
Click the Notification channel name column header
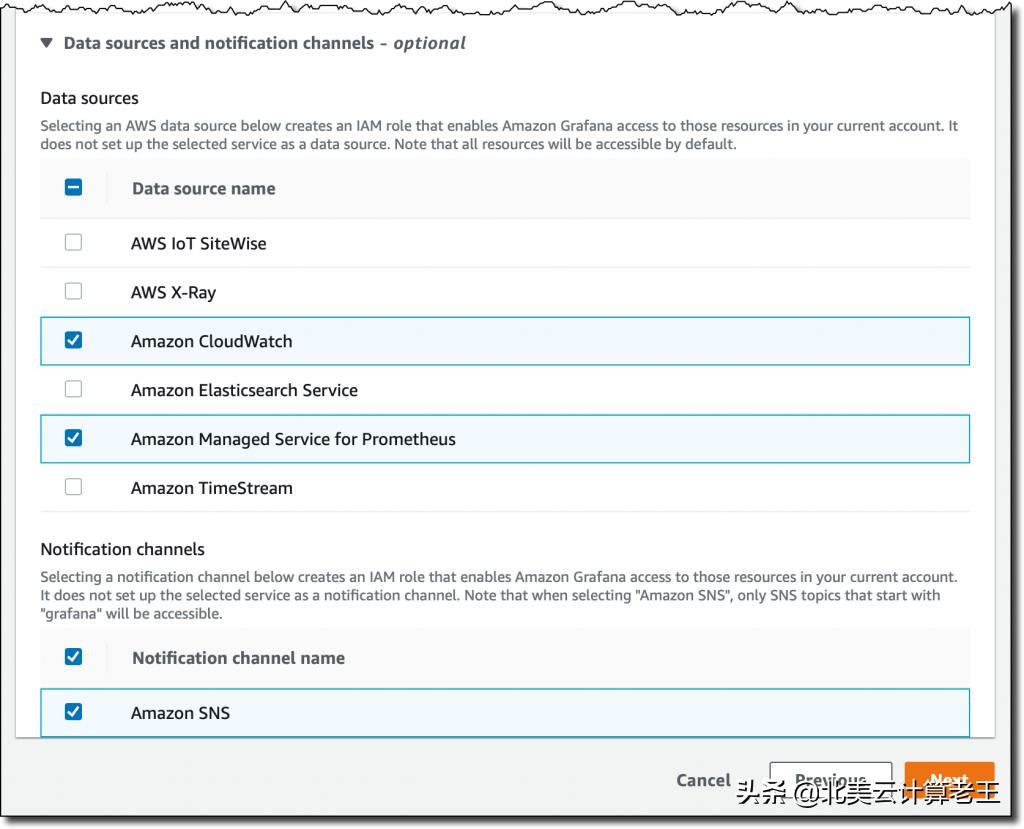pyautogui.click(x=238, y=658)
